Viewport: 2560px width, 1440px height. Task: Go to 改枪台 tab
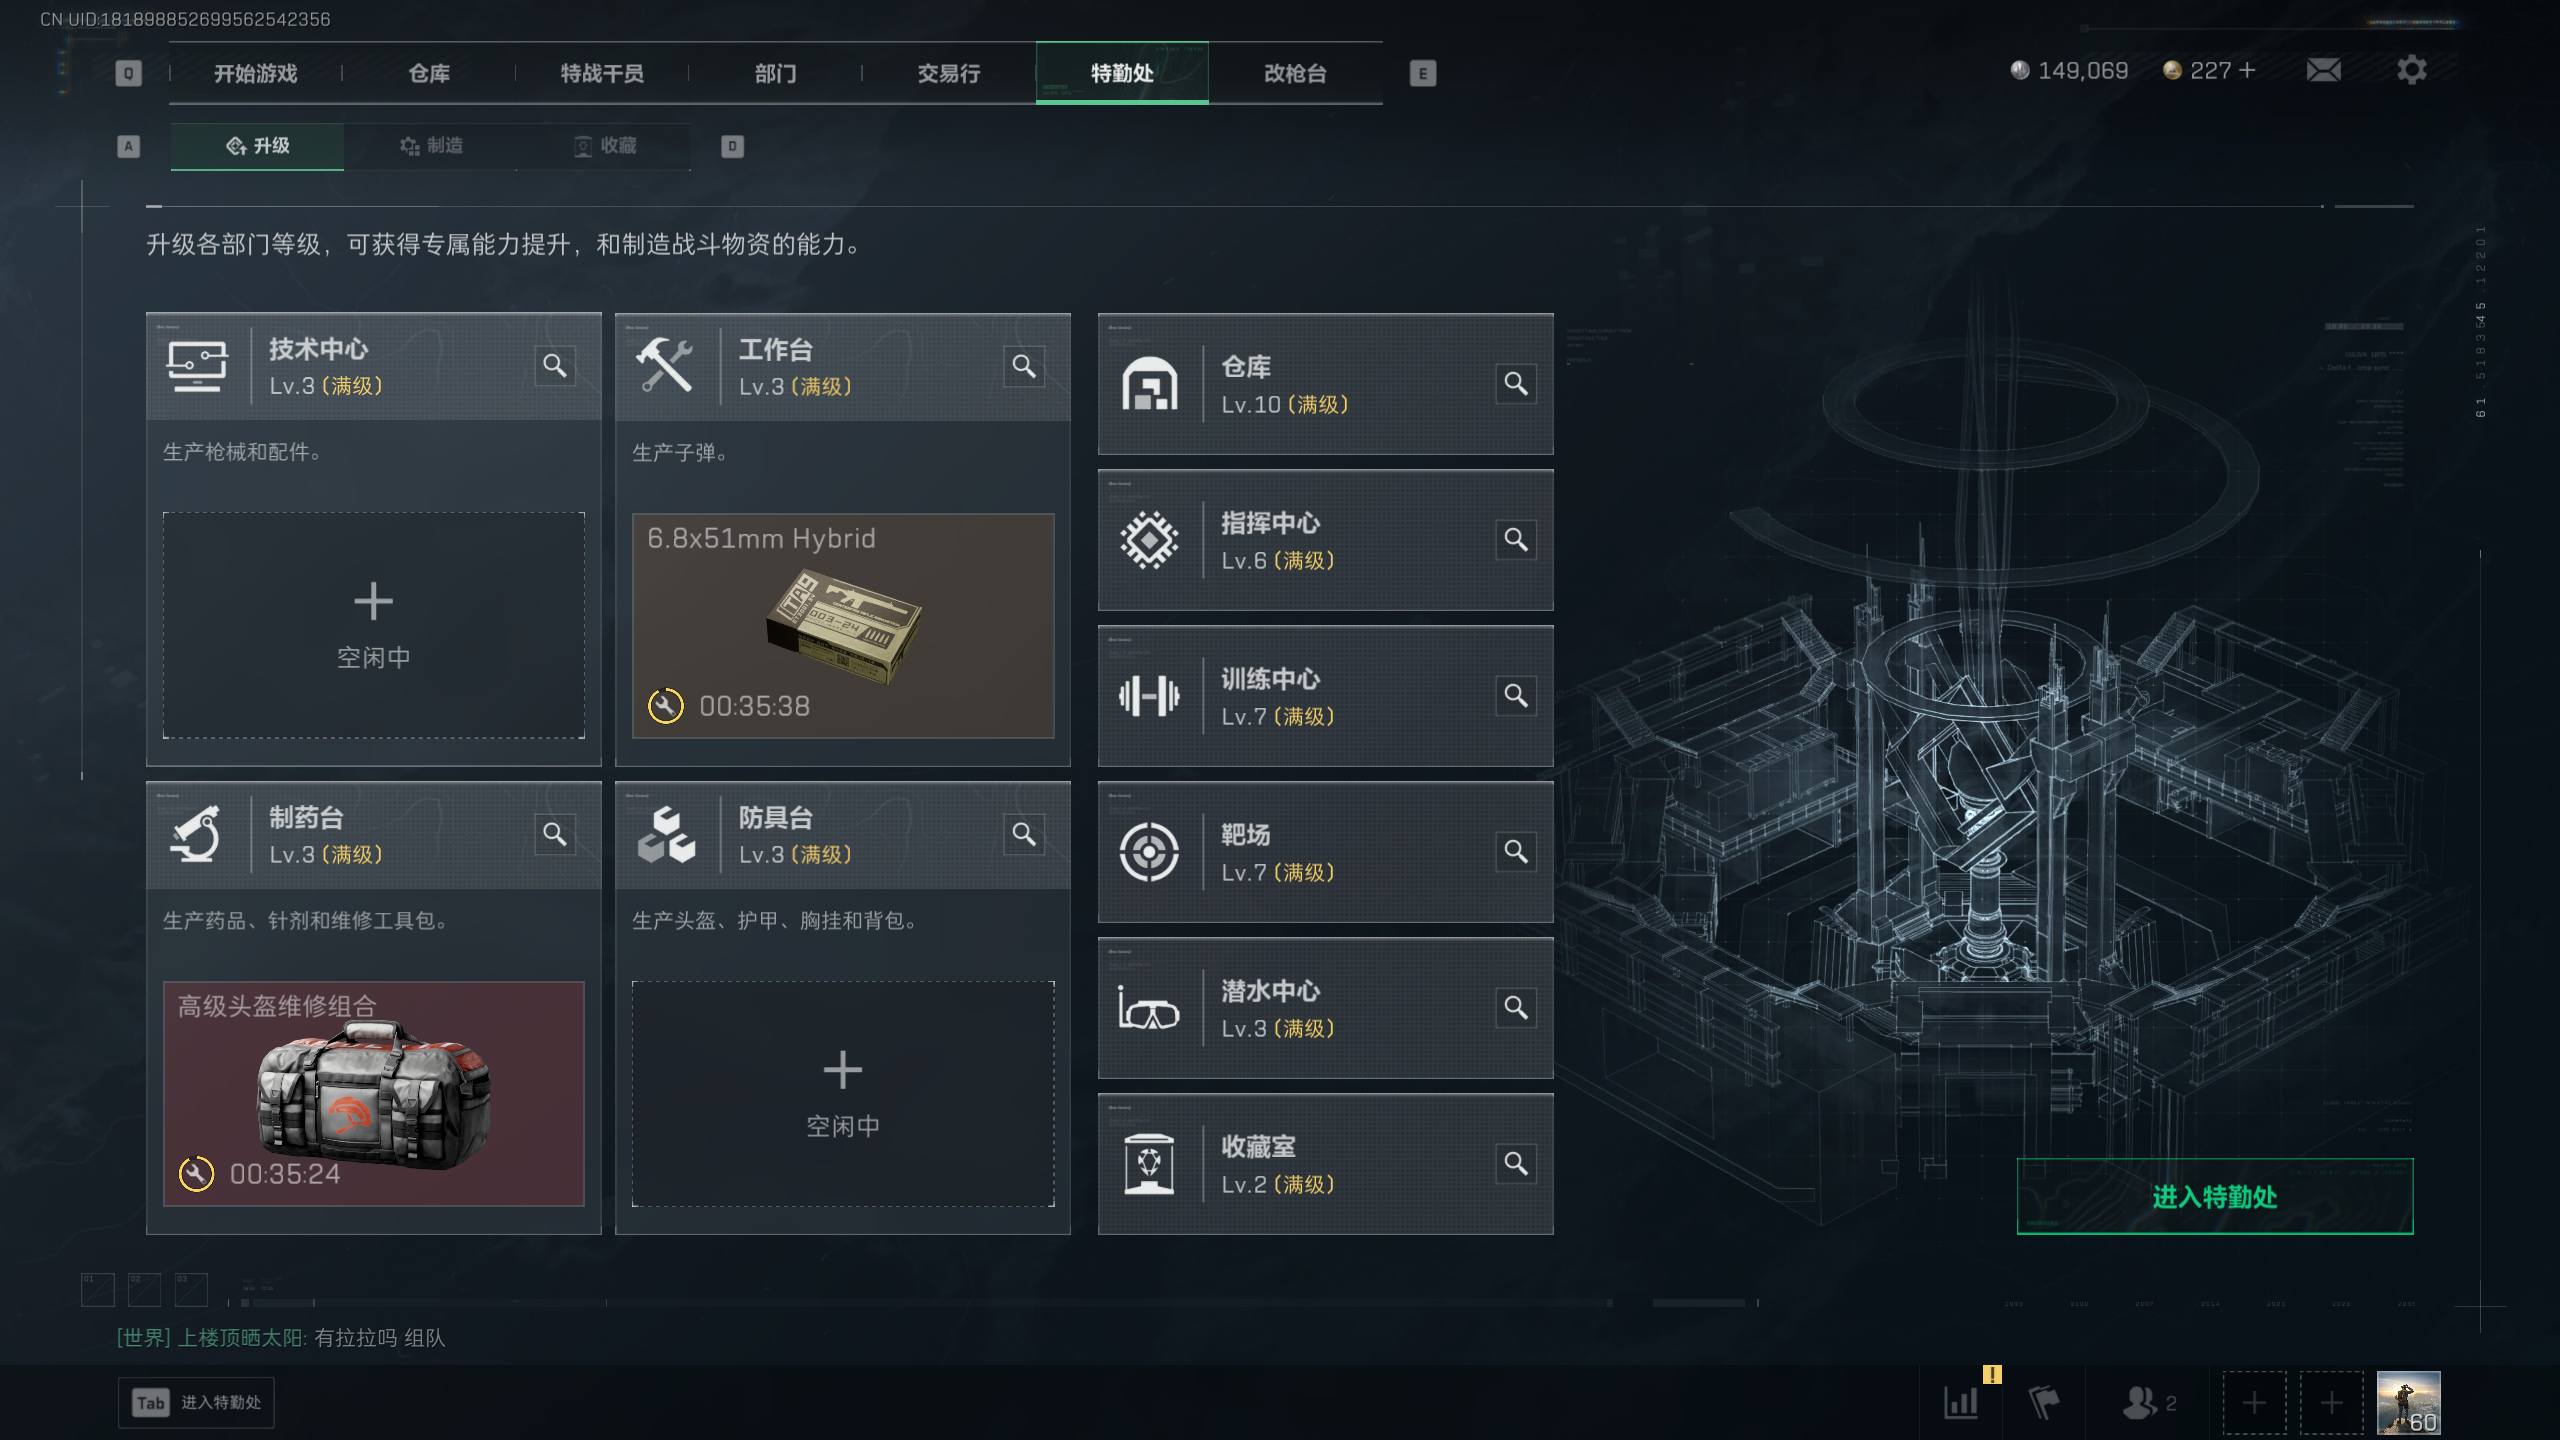[1295, 73]
